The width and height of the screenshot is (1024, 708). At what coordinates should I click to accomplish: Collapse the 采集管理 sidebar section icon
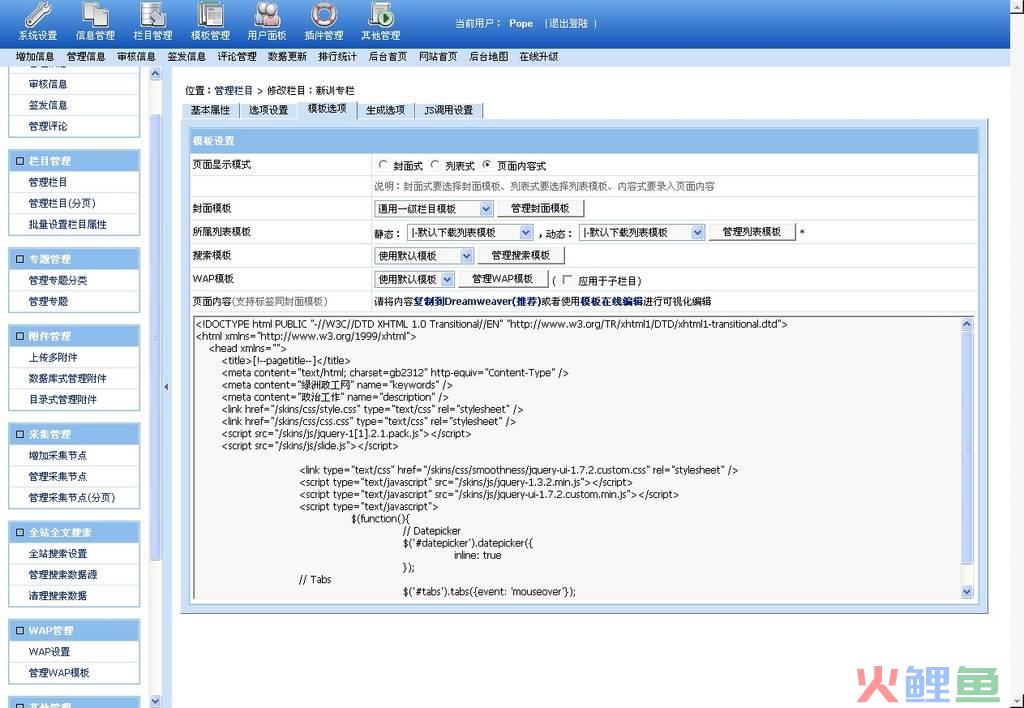coord(20,434)
